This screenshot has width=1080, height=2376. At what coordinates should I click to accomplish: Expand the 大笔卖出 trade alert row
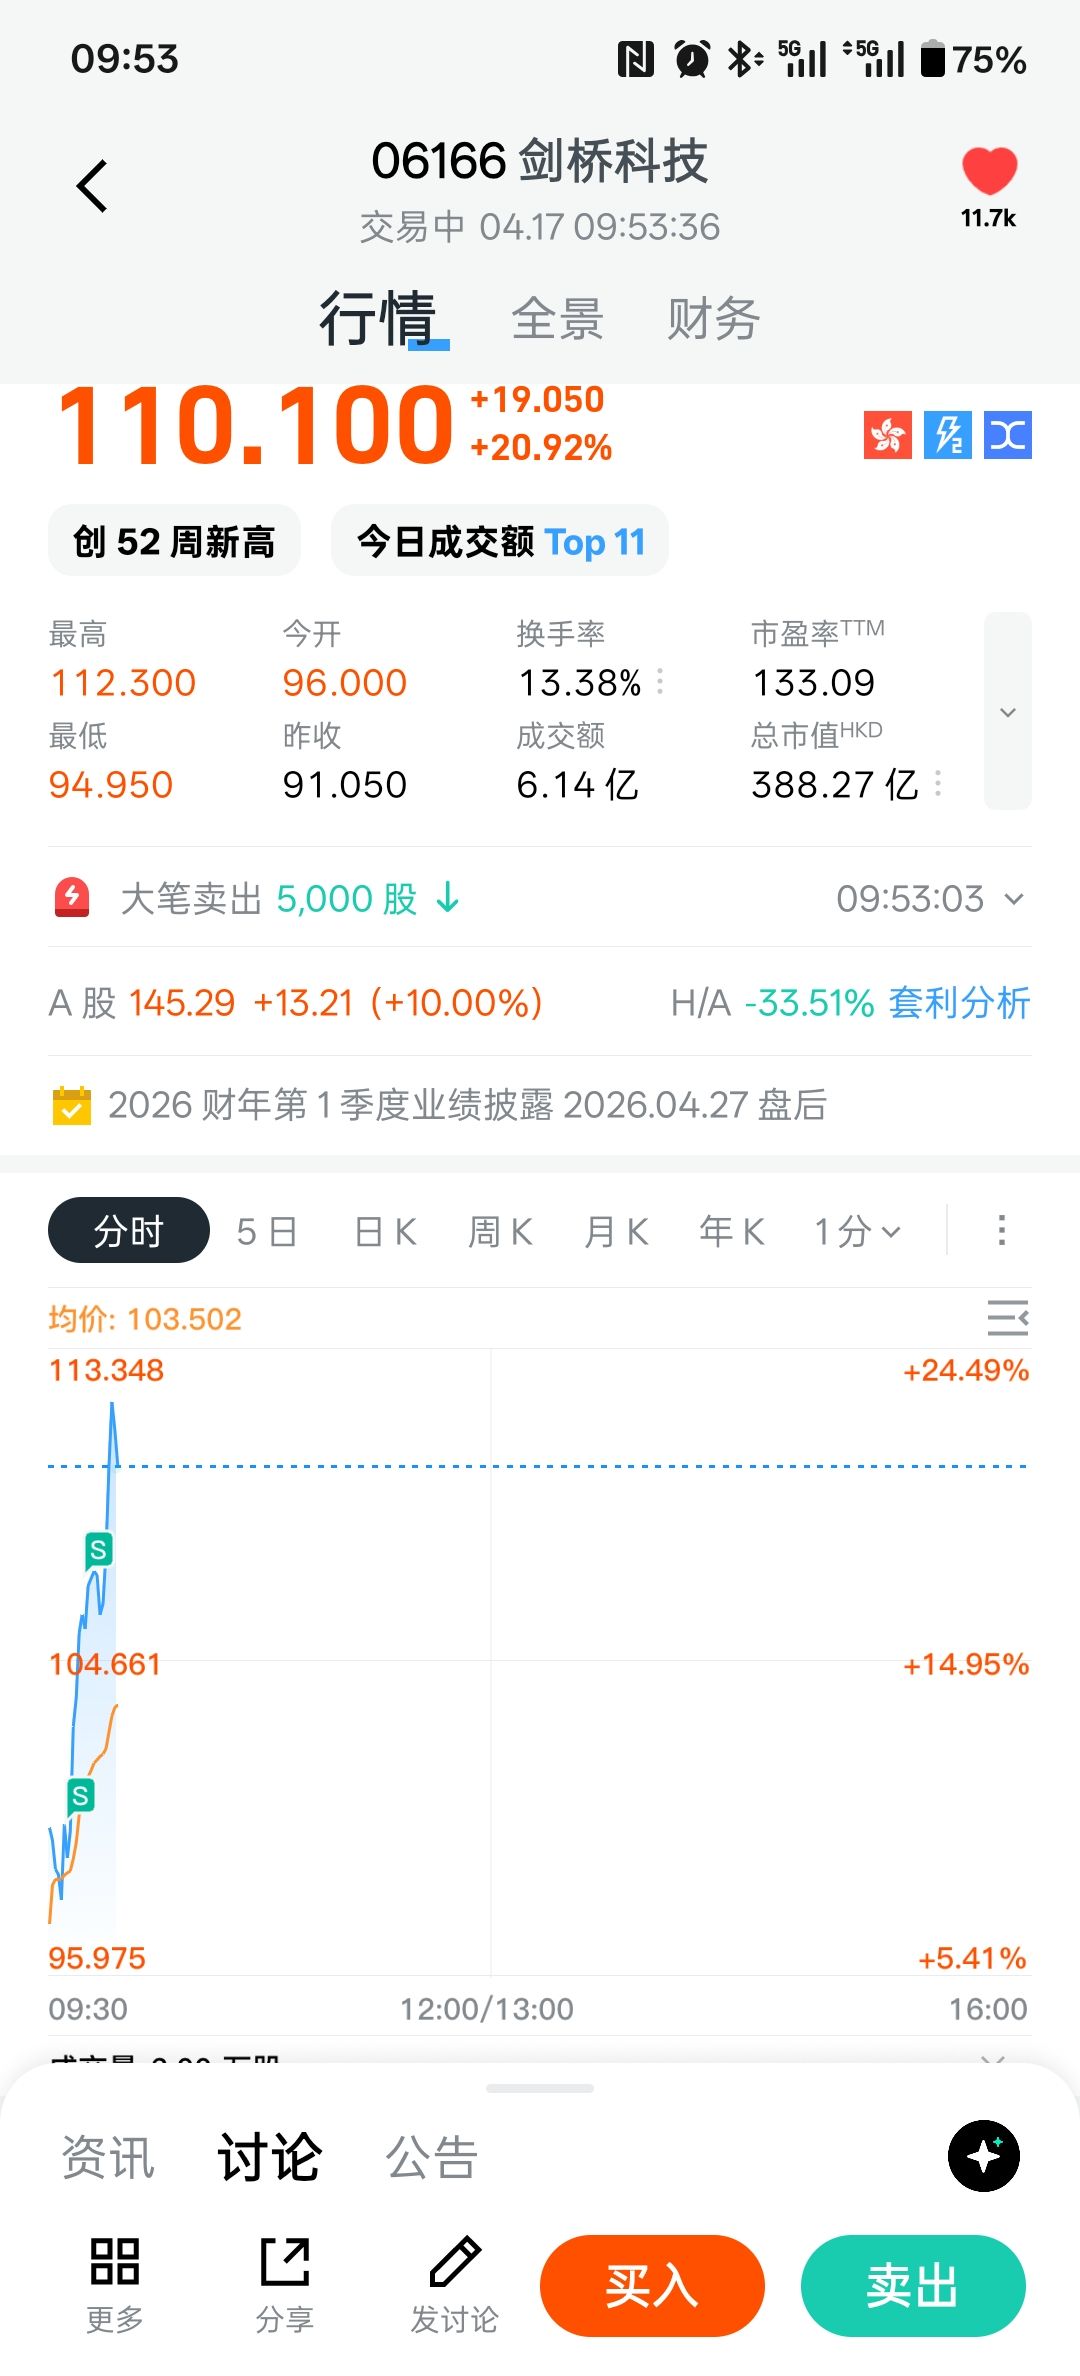pyautogui.click(x=1014, y=899)
